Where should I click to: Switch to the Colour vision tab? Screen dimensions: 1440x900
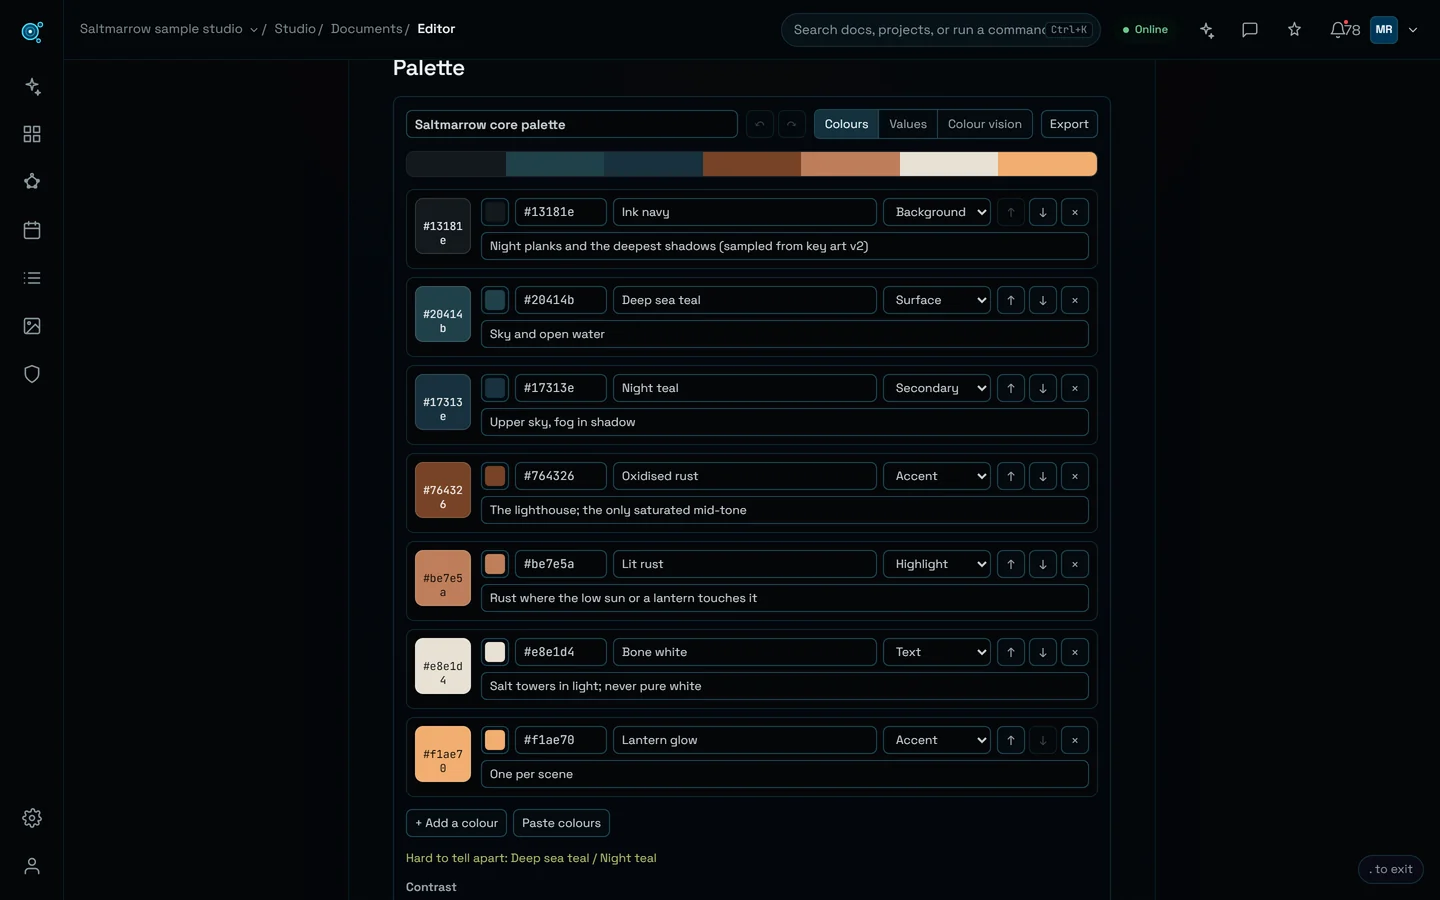[985, 124]
